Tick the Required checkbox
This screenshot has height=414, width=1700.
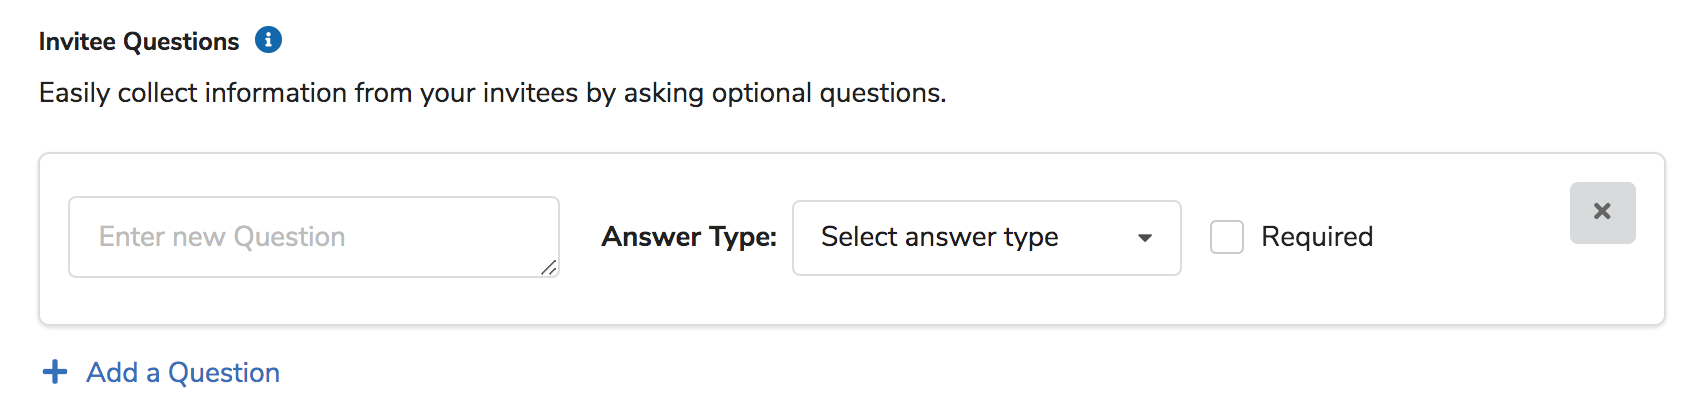click(x=1226, y=237)
